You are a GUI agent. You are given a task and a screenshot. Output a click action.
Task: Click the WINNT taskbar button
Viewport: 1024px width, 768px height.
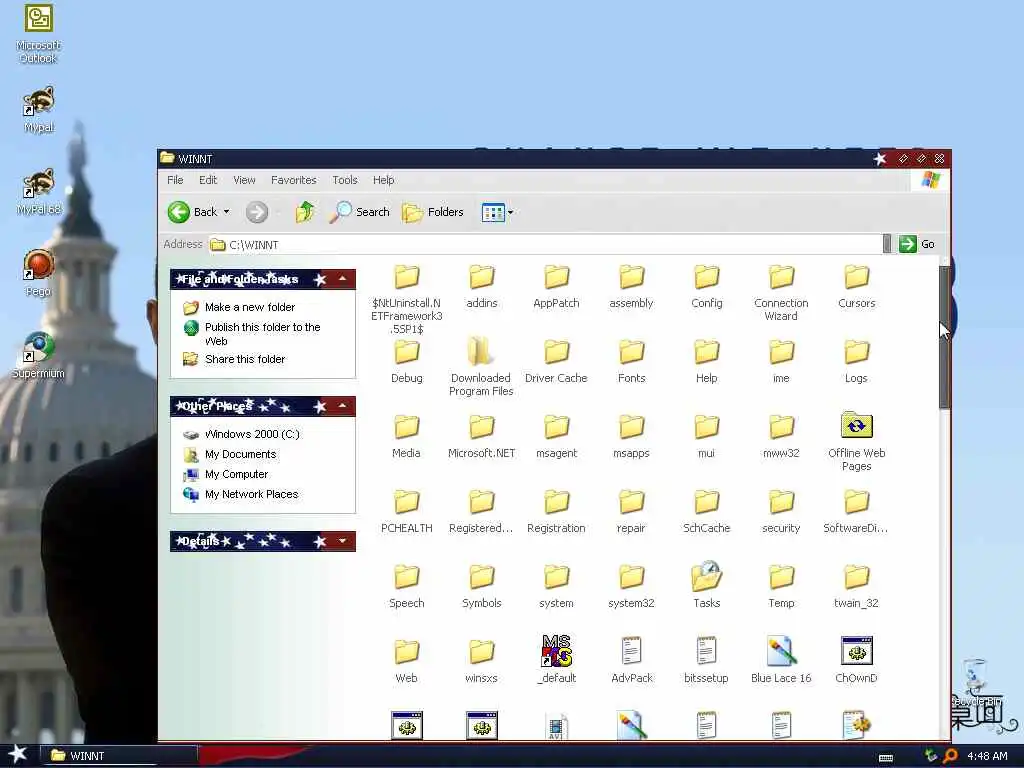120,756
